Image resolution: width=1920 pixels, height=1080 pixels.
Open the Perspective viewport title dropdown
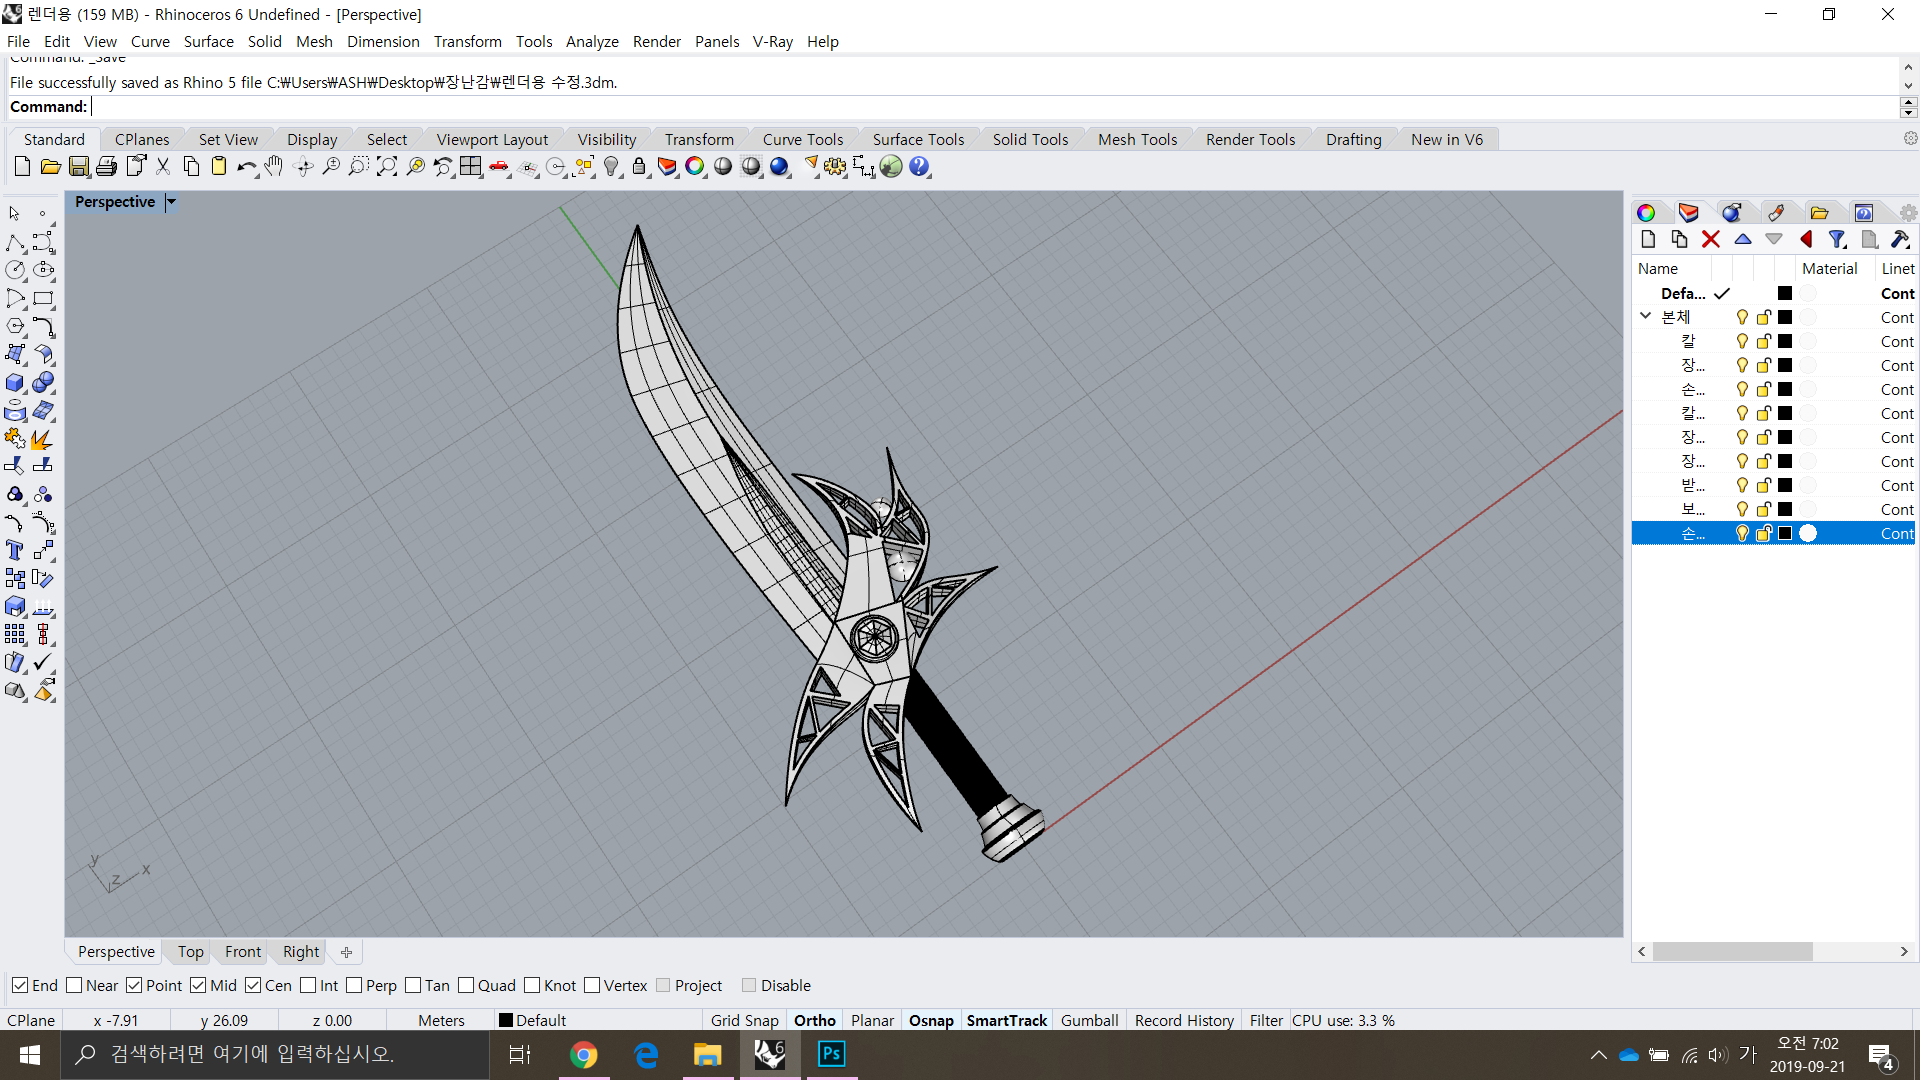pos(171,202)
